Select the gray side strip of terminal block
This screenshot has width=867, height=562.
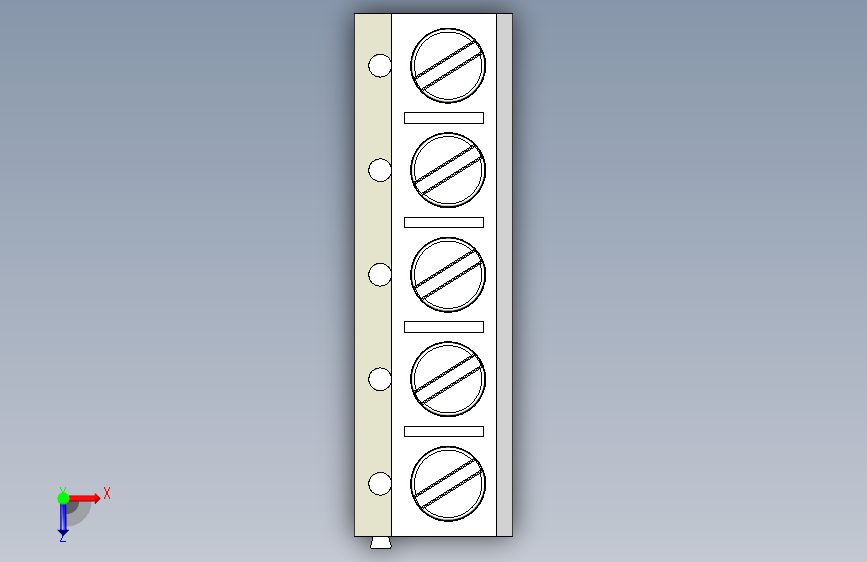[x=504, y=275]
